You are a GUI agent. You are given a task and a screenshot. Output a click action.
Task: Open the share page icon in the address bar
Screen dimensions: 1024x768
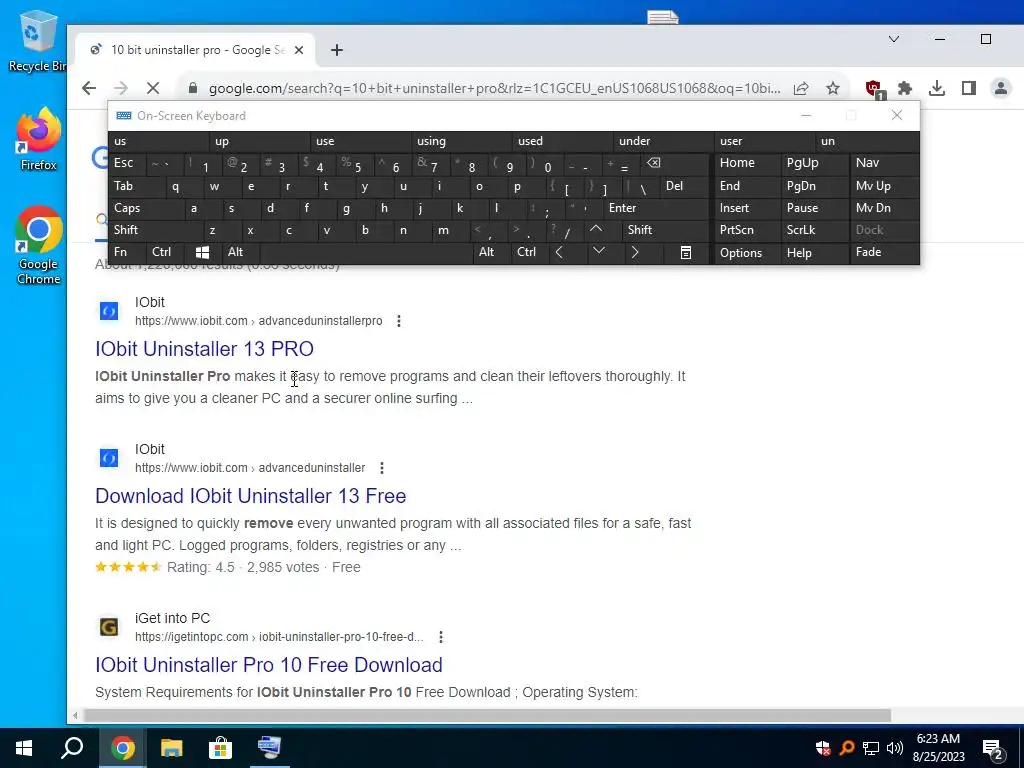click(x=801, y=88)
